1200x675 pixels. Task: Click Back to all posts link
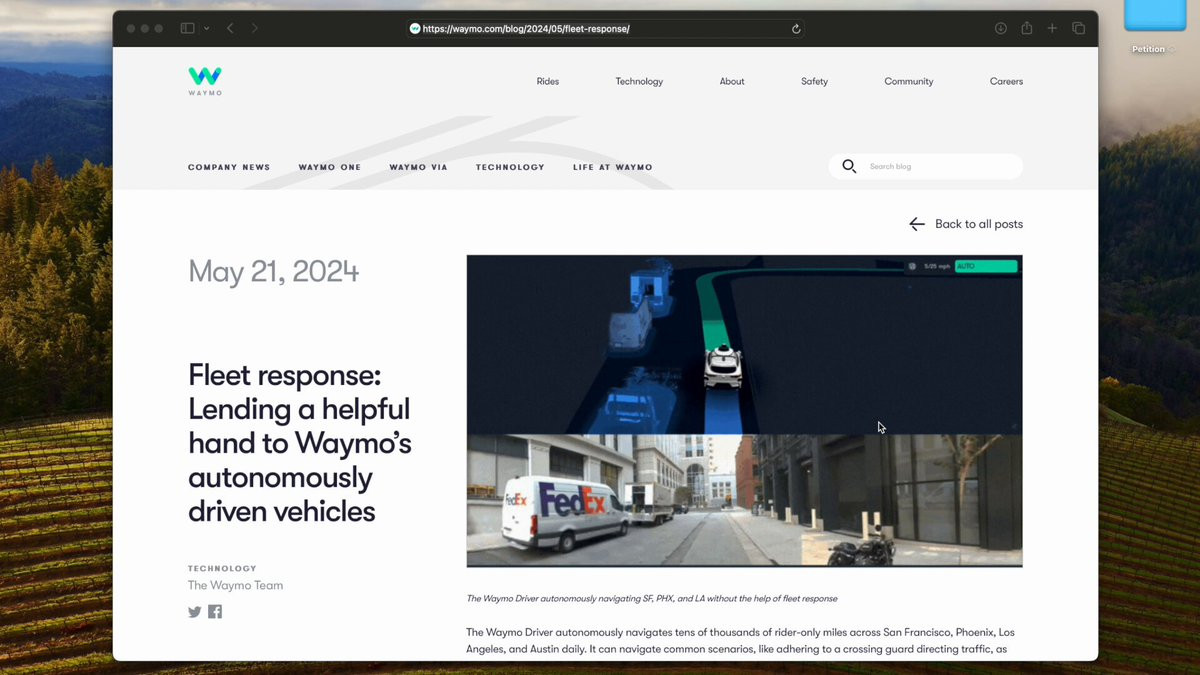(x=979, y=224)
